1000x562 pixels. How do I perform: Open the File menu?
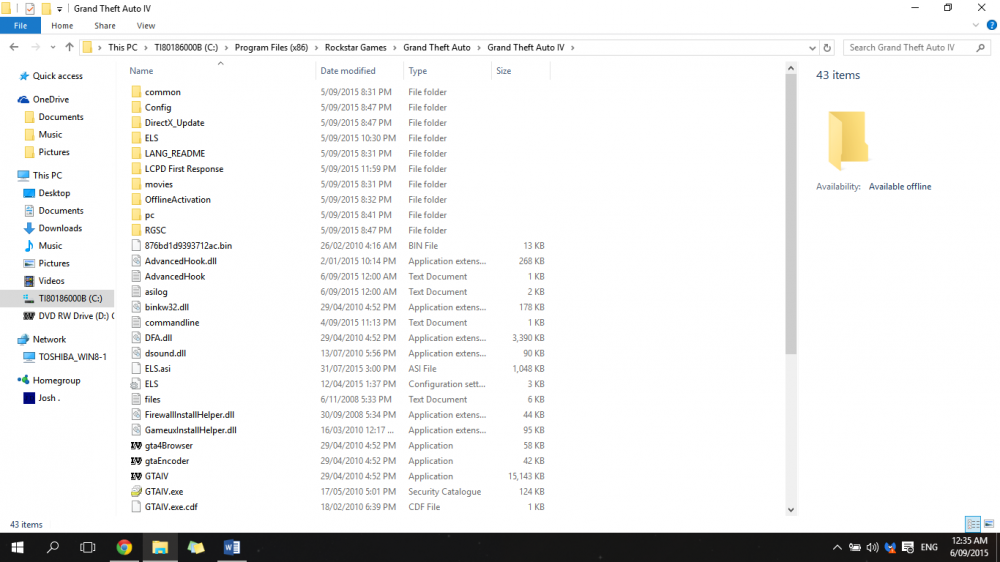point(20,26)
